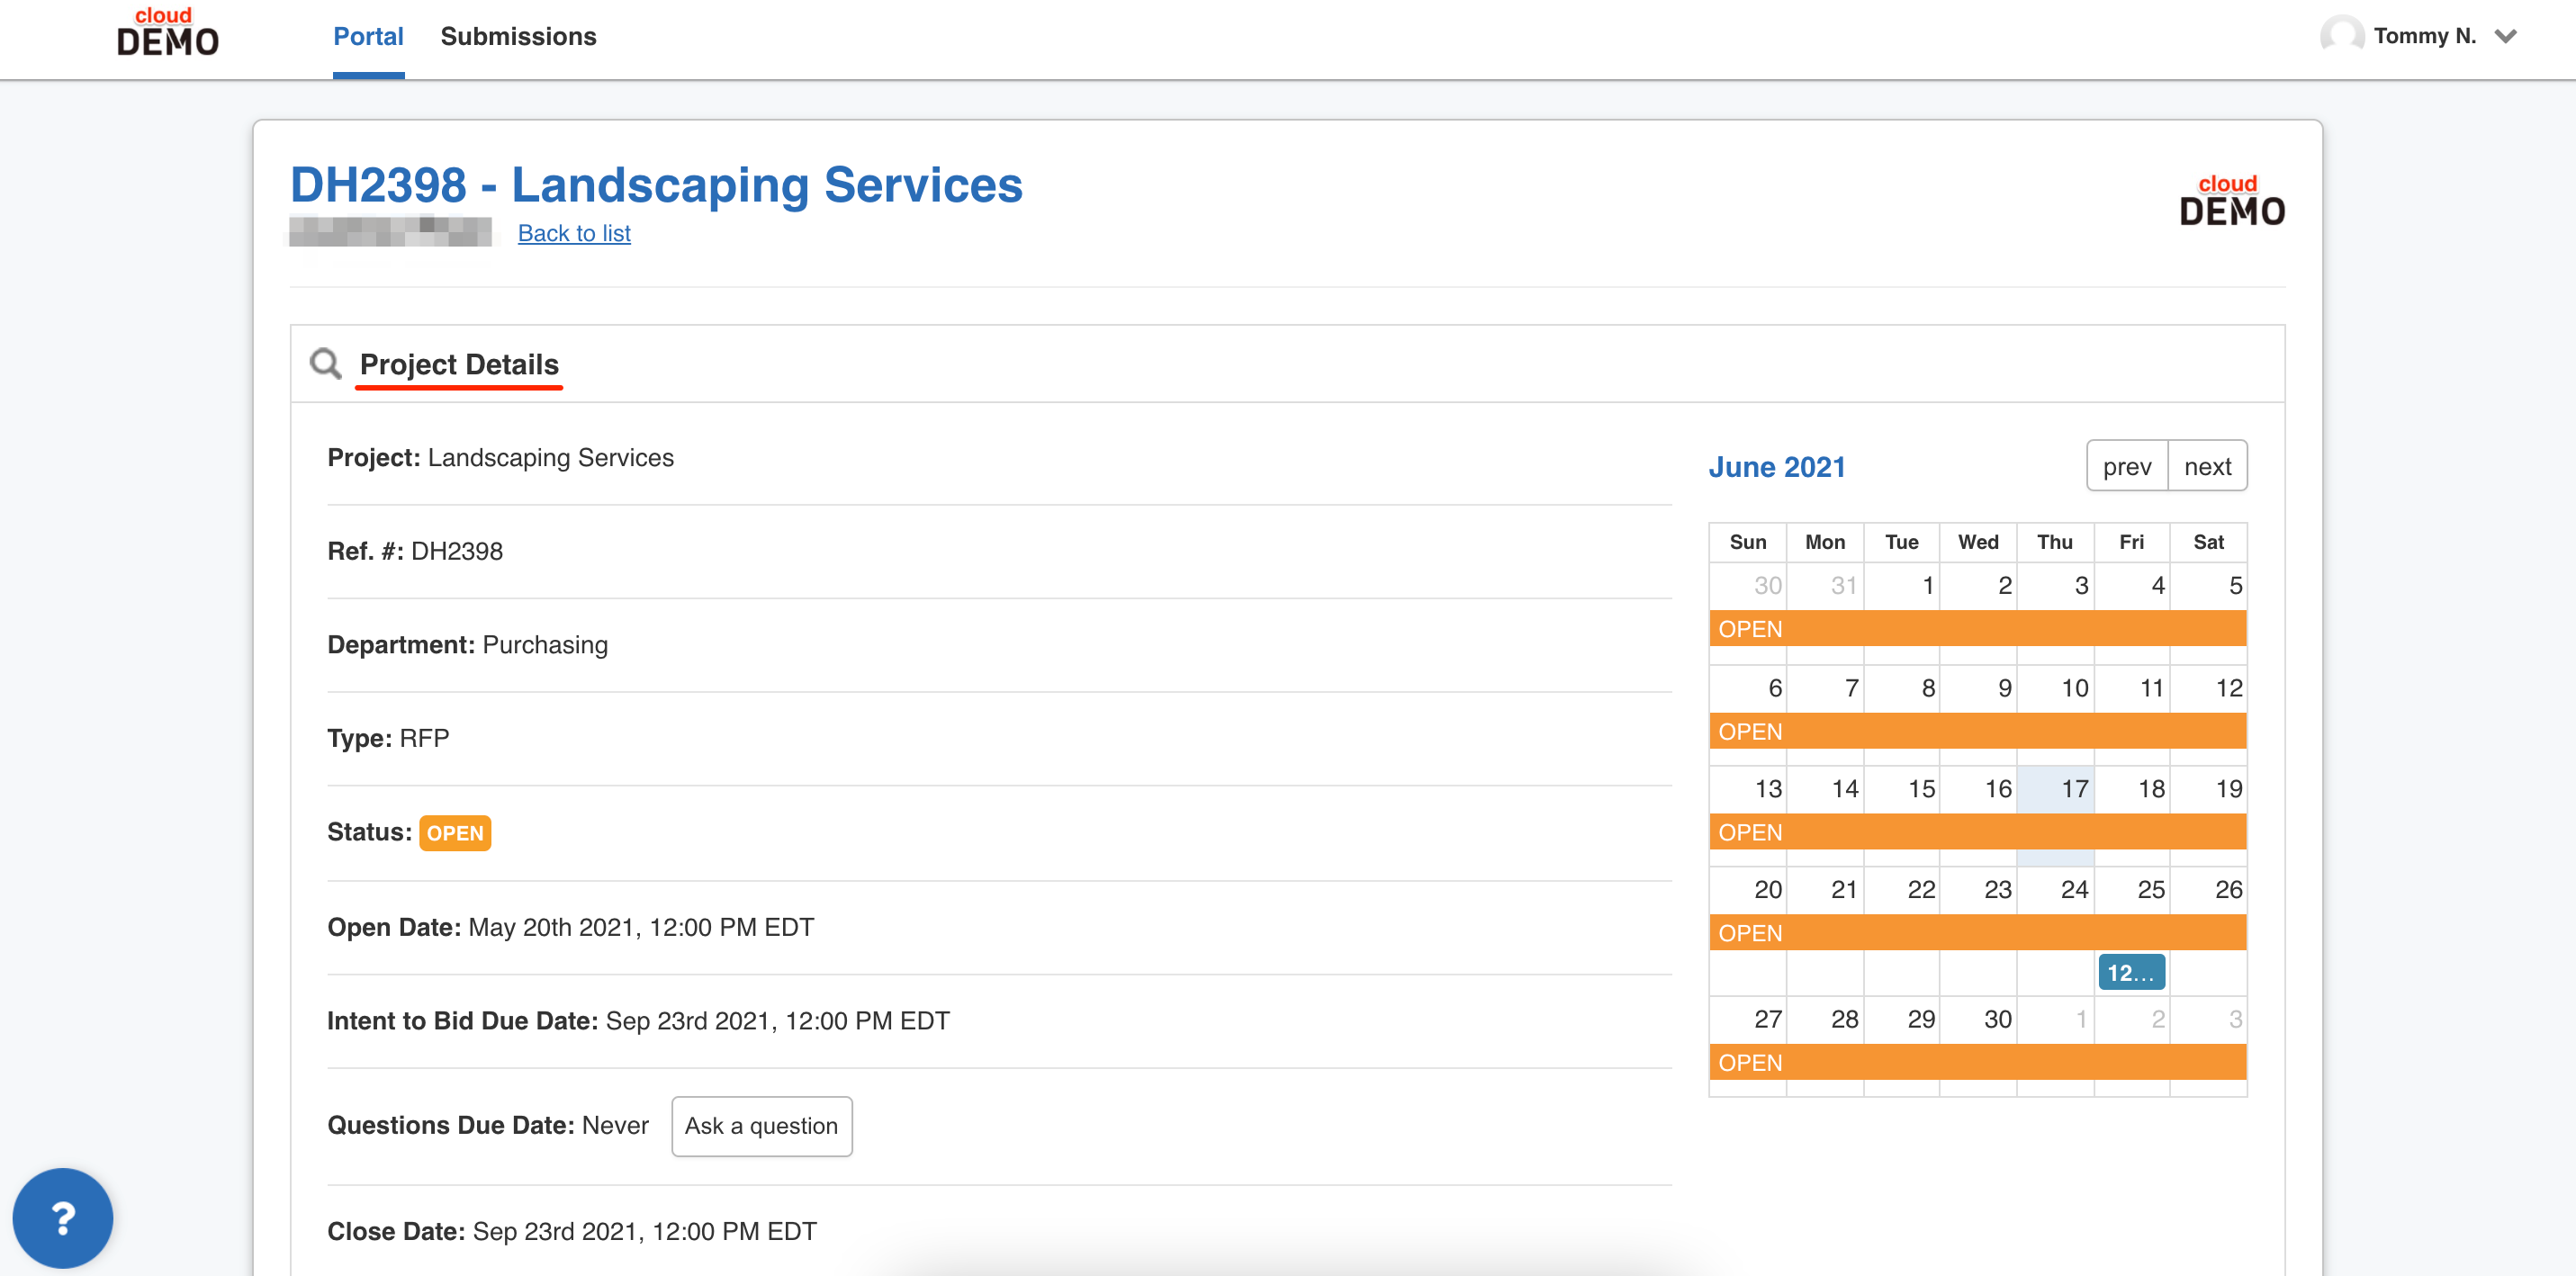Screen dimensions: 2576x1276
Task: Switch to the Submissions tab
Action: pos(518,37)
